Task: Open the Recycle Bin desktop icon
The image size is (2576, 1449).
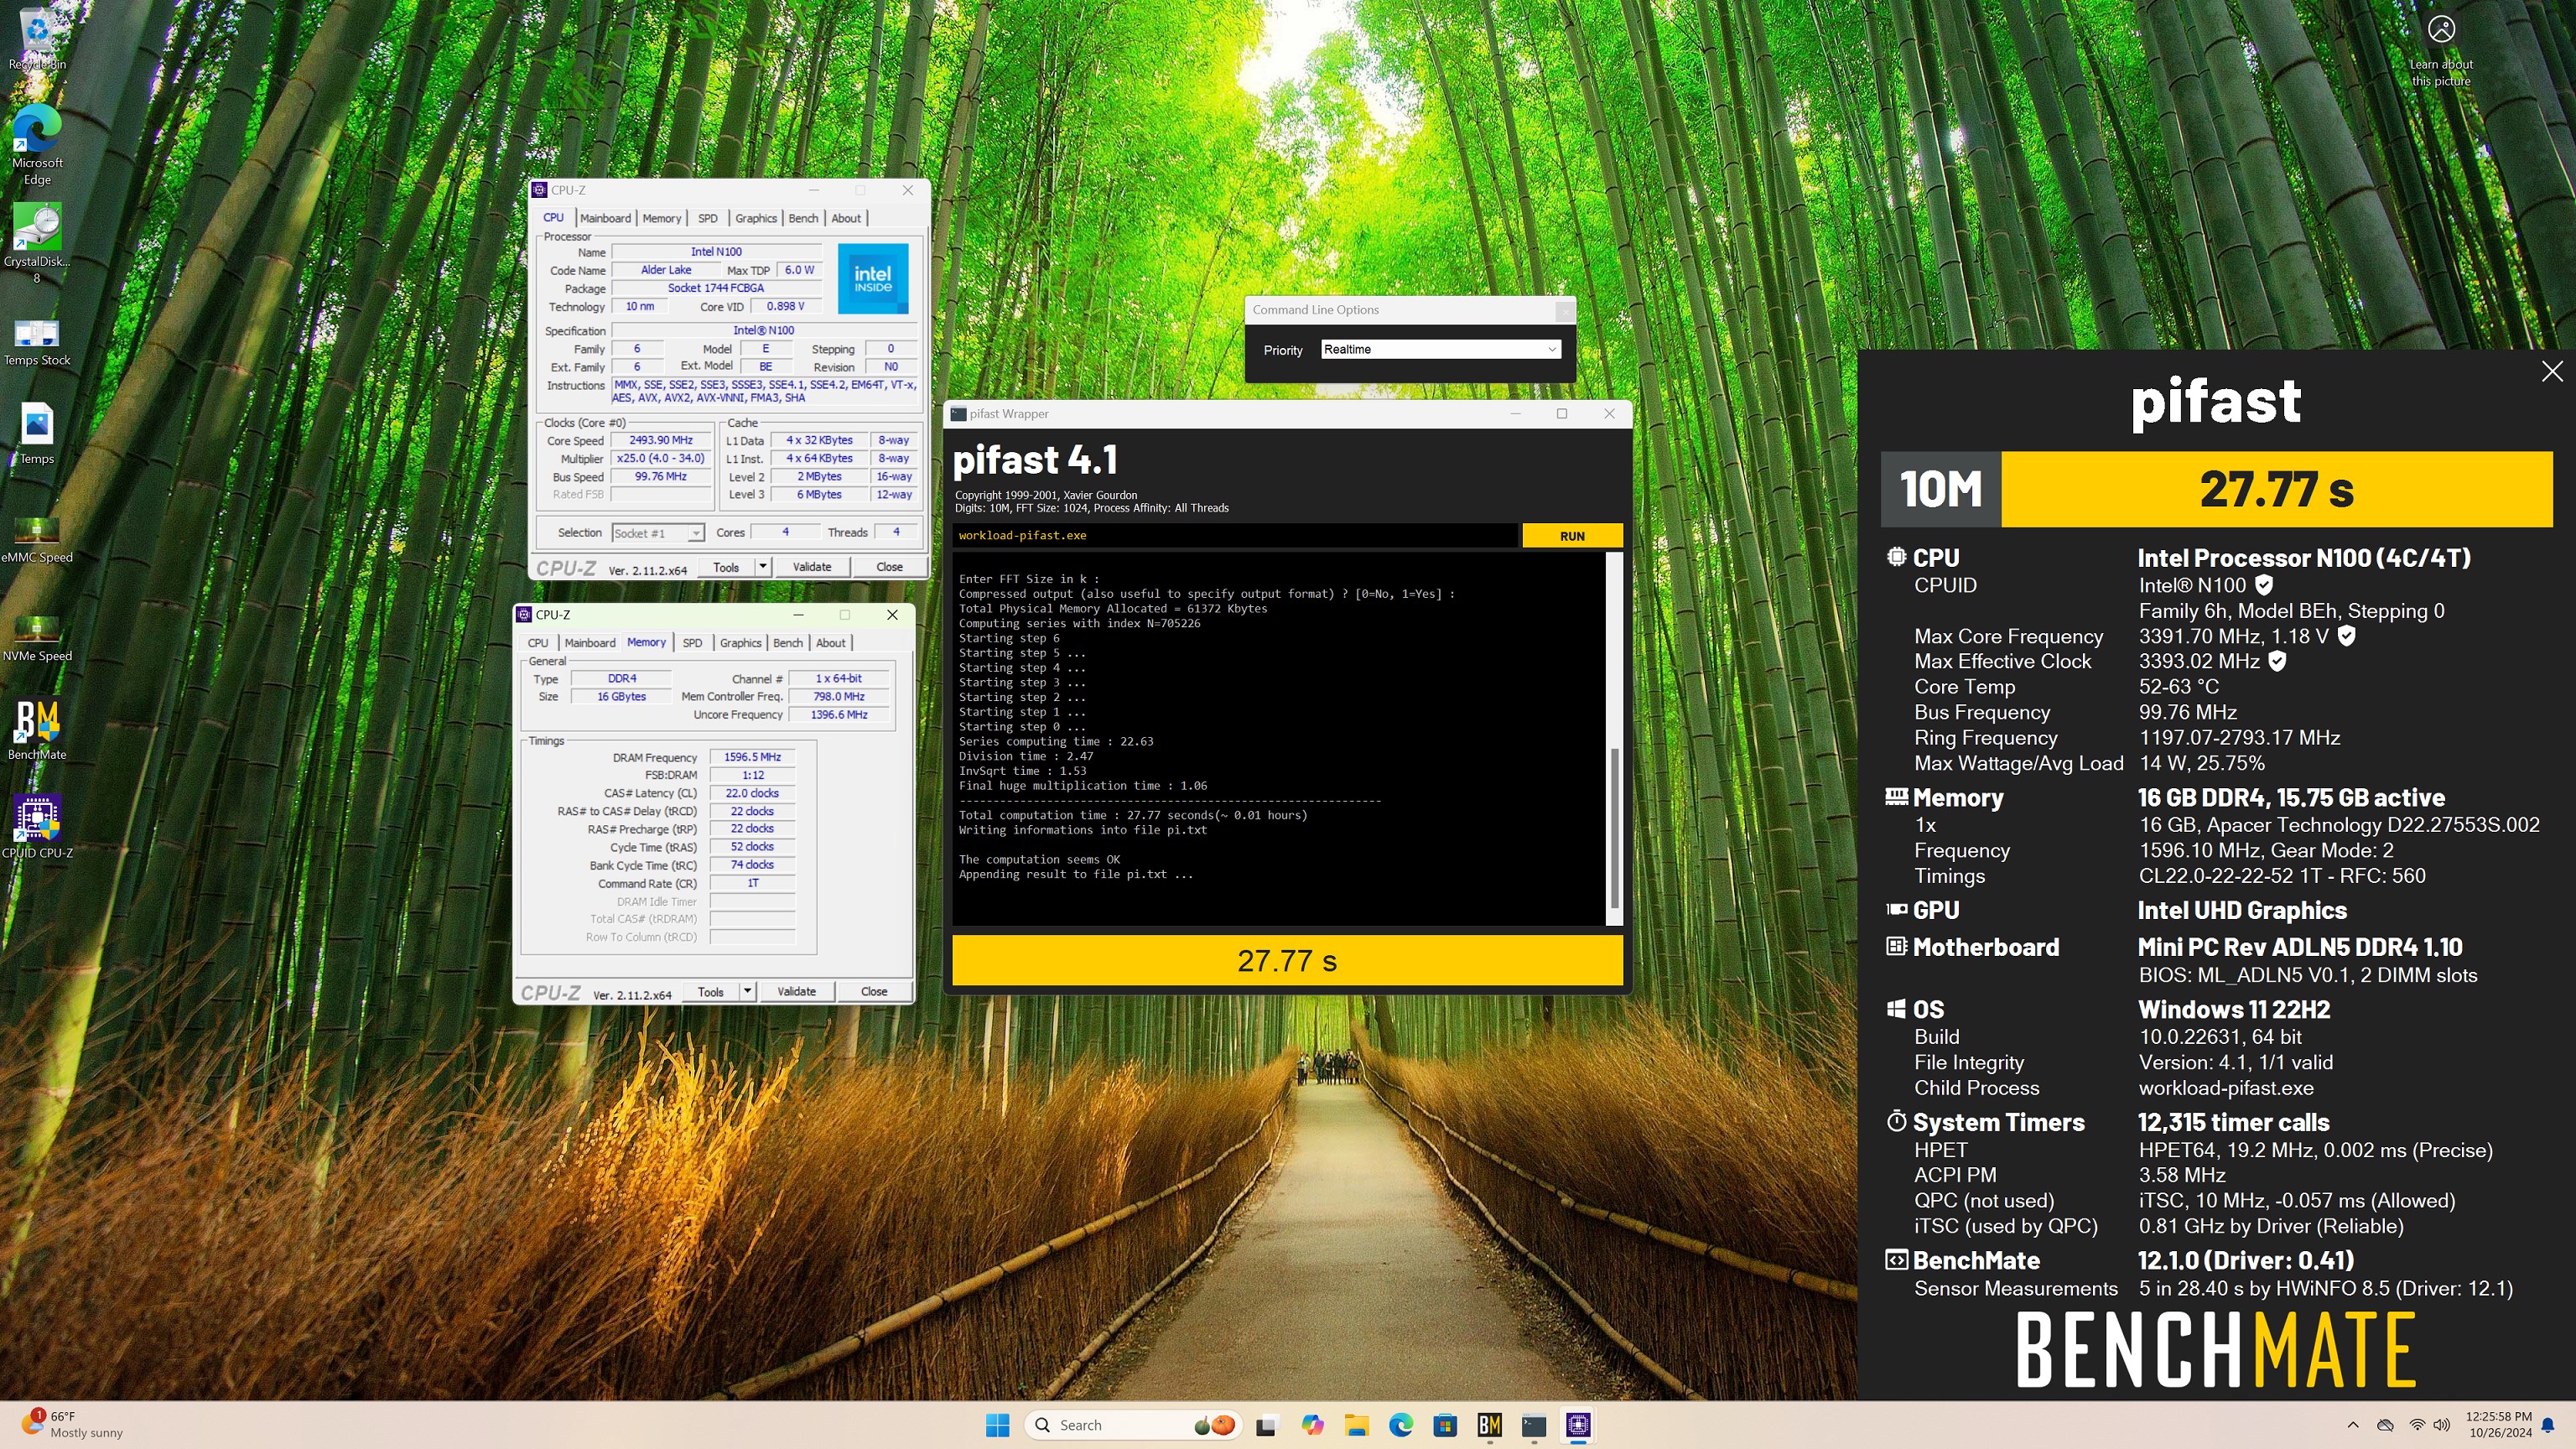Action: pyautogui.click(x=37, y=38)
